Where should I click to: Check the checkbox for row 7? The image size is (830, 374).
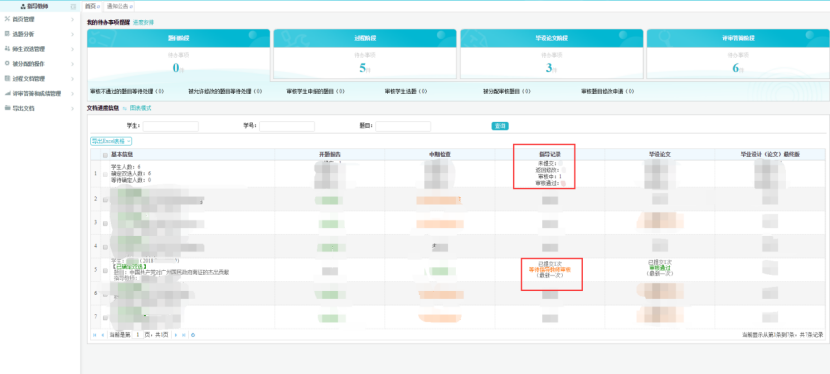(x=105, y=317)
